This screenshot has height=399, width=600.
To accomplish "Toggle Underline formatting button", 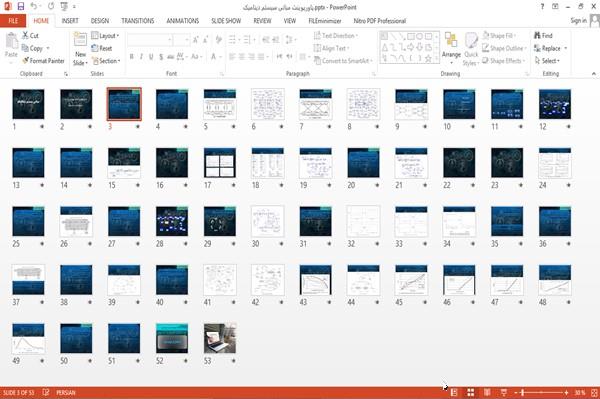I will (x=151, y=57).
